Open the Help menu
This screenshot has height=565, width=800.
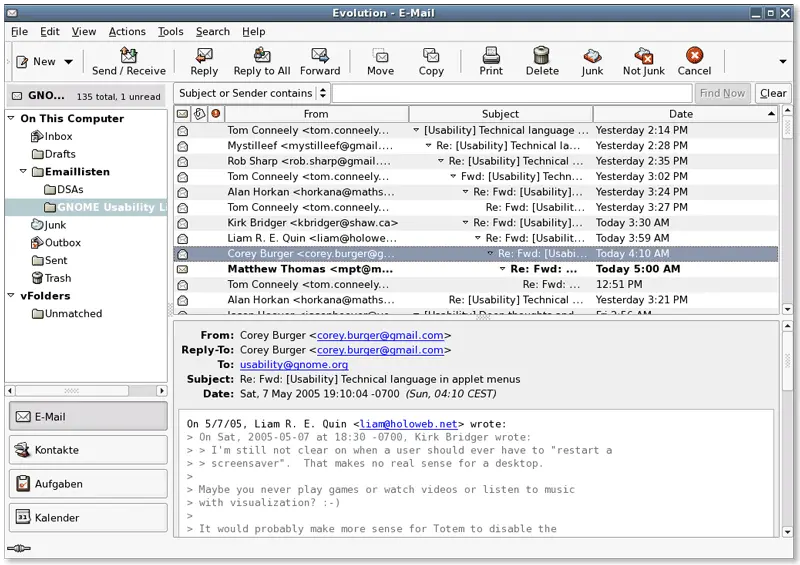(254, 32)
